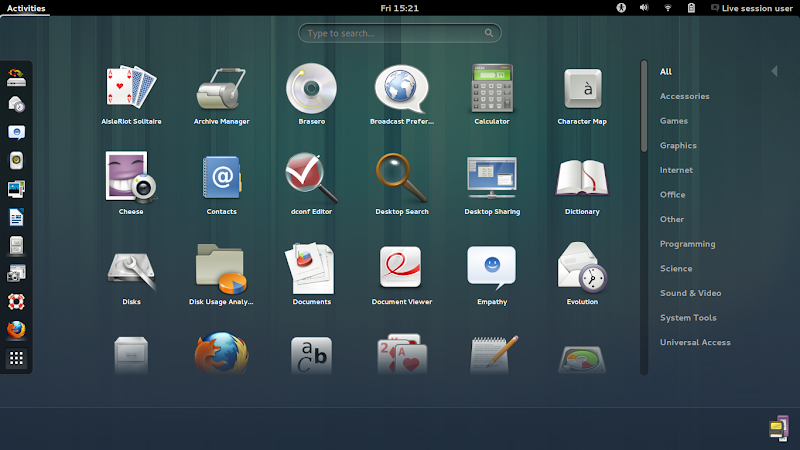Select the All category

pyautogui.click(x=666, y=71)
